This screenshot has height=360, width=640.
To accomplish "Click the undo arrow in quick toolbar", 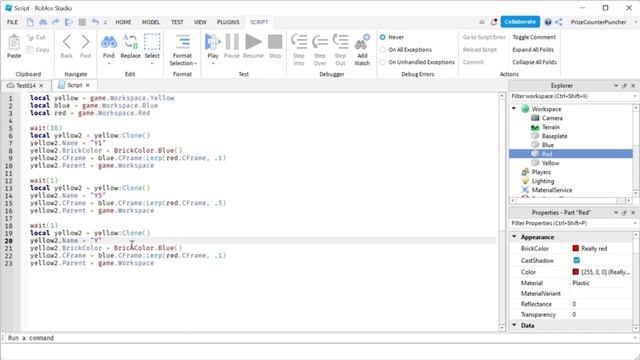I will pos(95,22).
